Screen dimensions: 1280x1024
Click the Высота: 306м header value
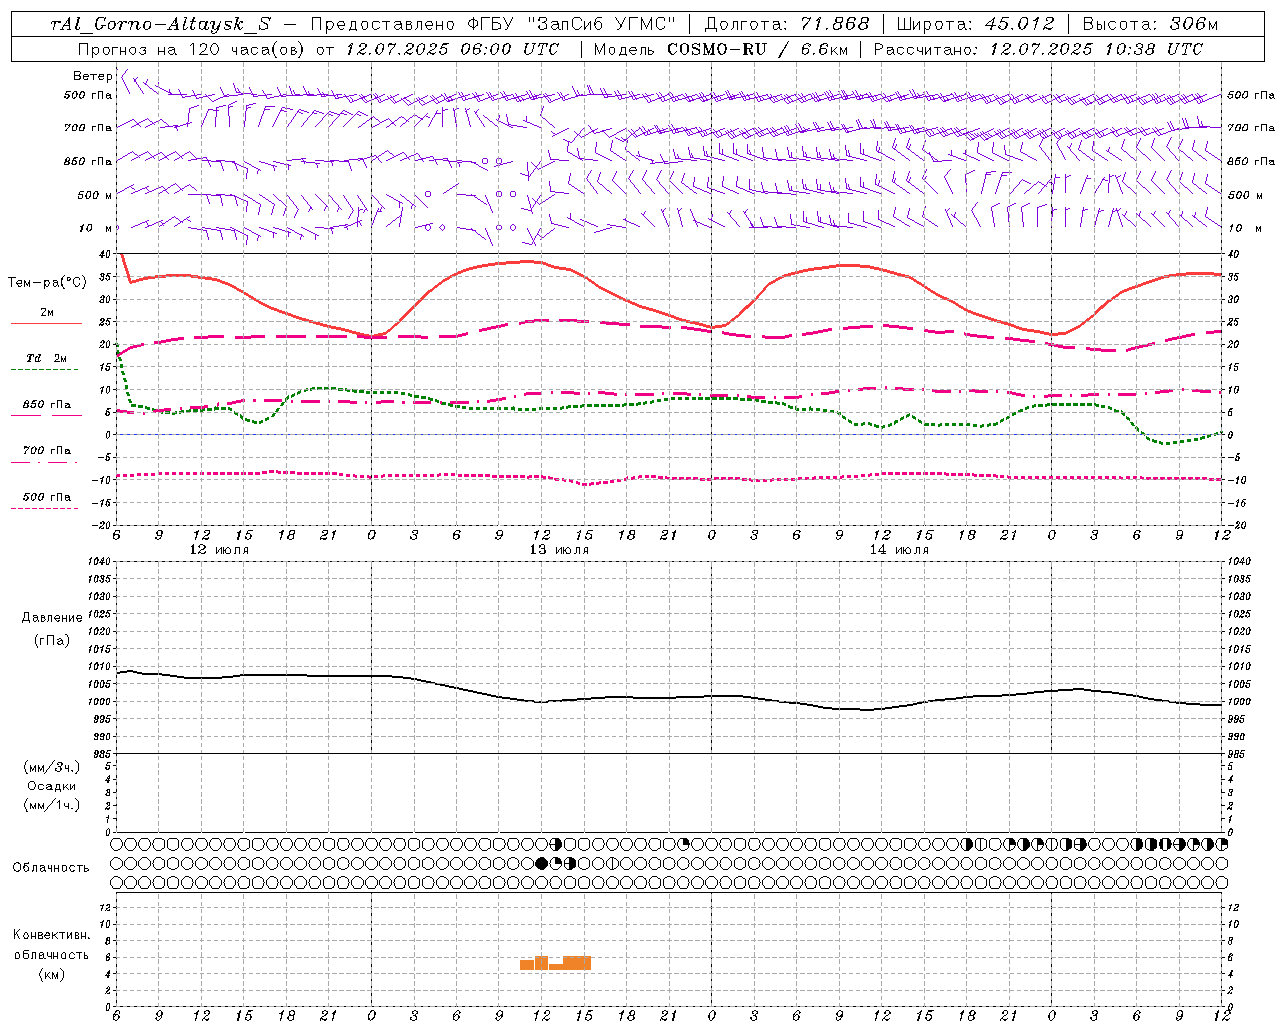pos(1150,25)
